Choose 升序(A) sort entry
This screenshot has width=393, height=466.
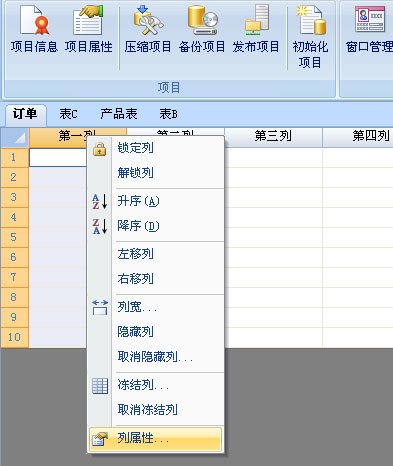pos(156,201)
